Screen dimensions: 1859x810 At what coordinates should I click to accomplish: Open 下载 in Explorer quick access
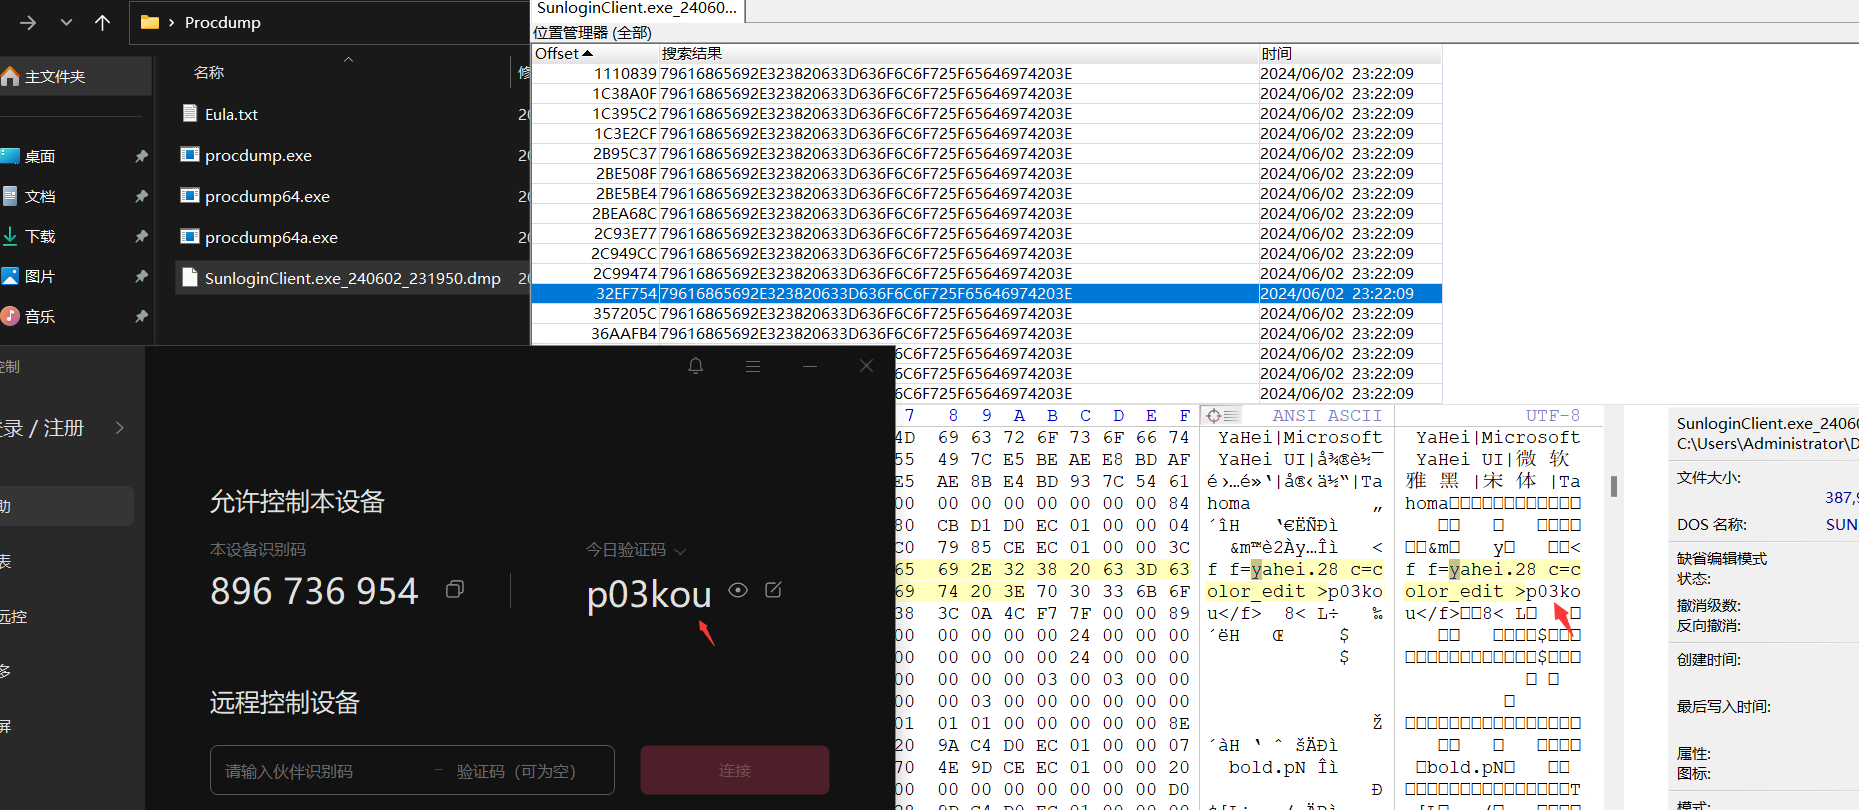pos(40,236)
